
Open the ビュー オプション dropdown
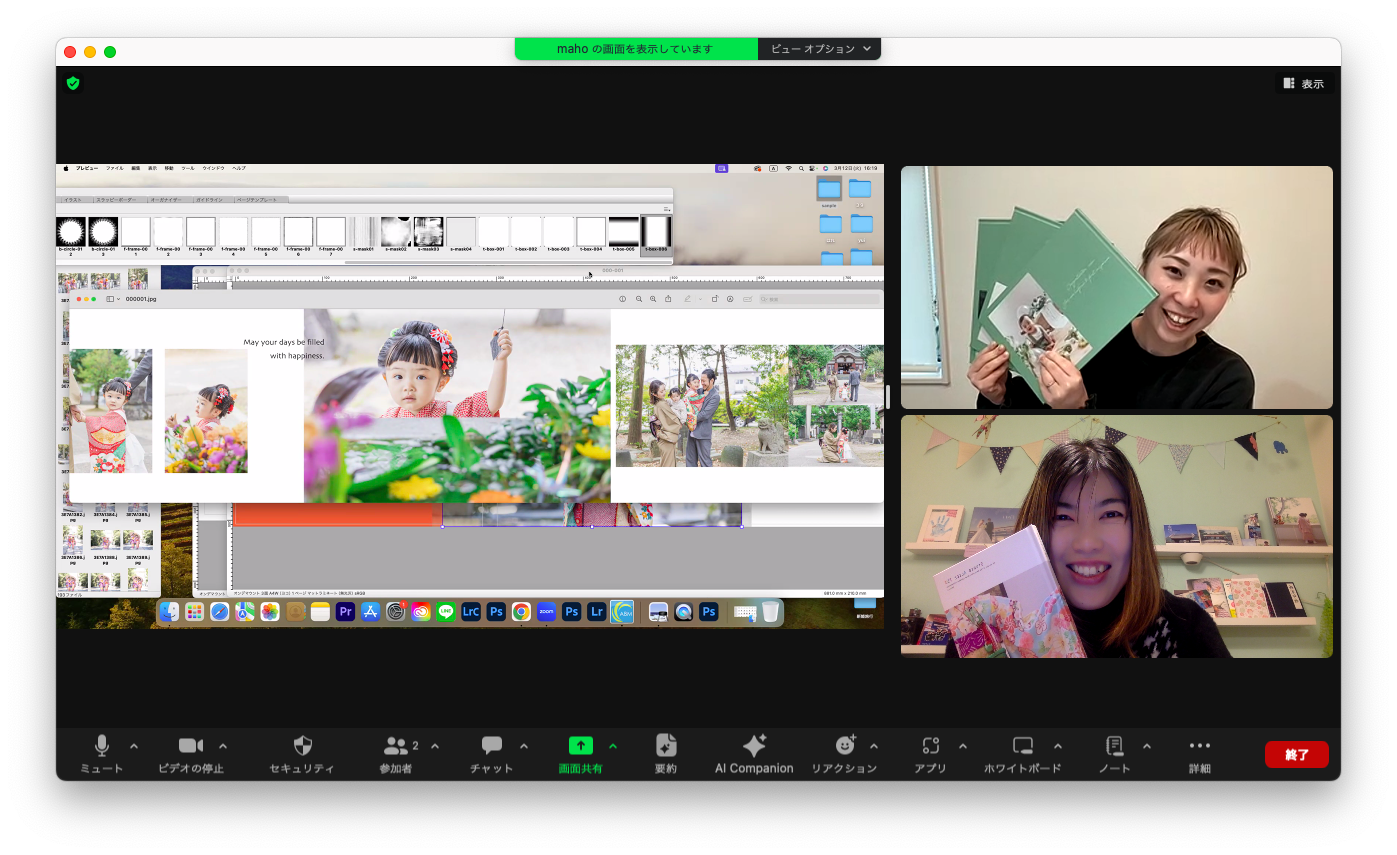tap(820, 49)
